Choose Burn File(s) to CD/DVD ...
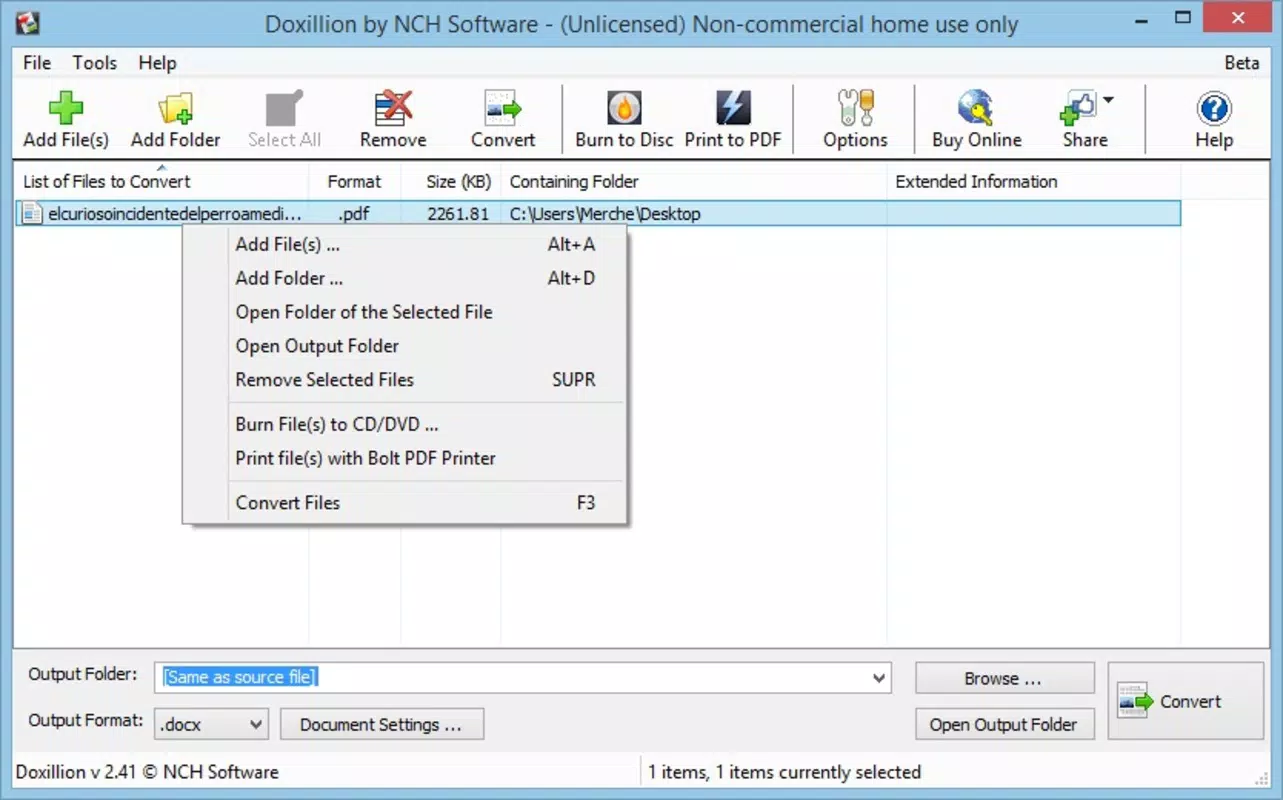Viewport: 1283px width, 800px height. [405, 424]
